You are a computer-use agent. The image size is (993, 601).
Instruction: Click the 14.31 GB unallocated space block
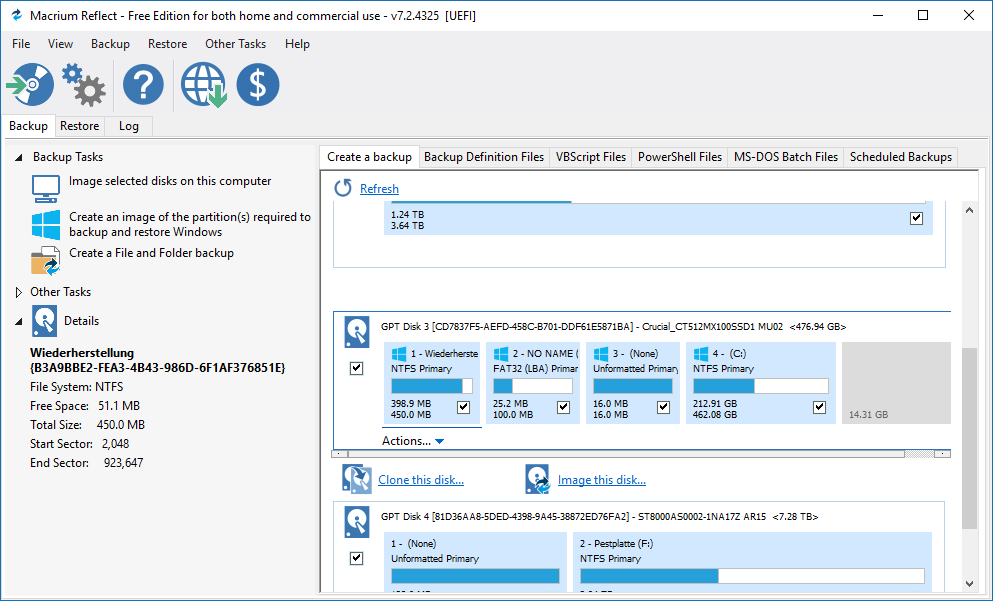point(896,383)
